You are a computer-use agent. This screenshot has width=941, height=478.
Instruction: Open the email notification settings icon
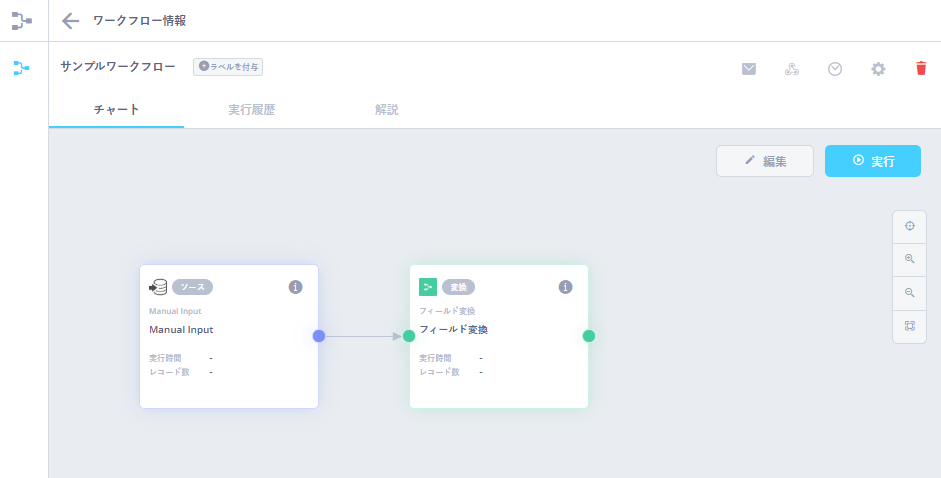tap(749, 69)
